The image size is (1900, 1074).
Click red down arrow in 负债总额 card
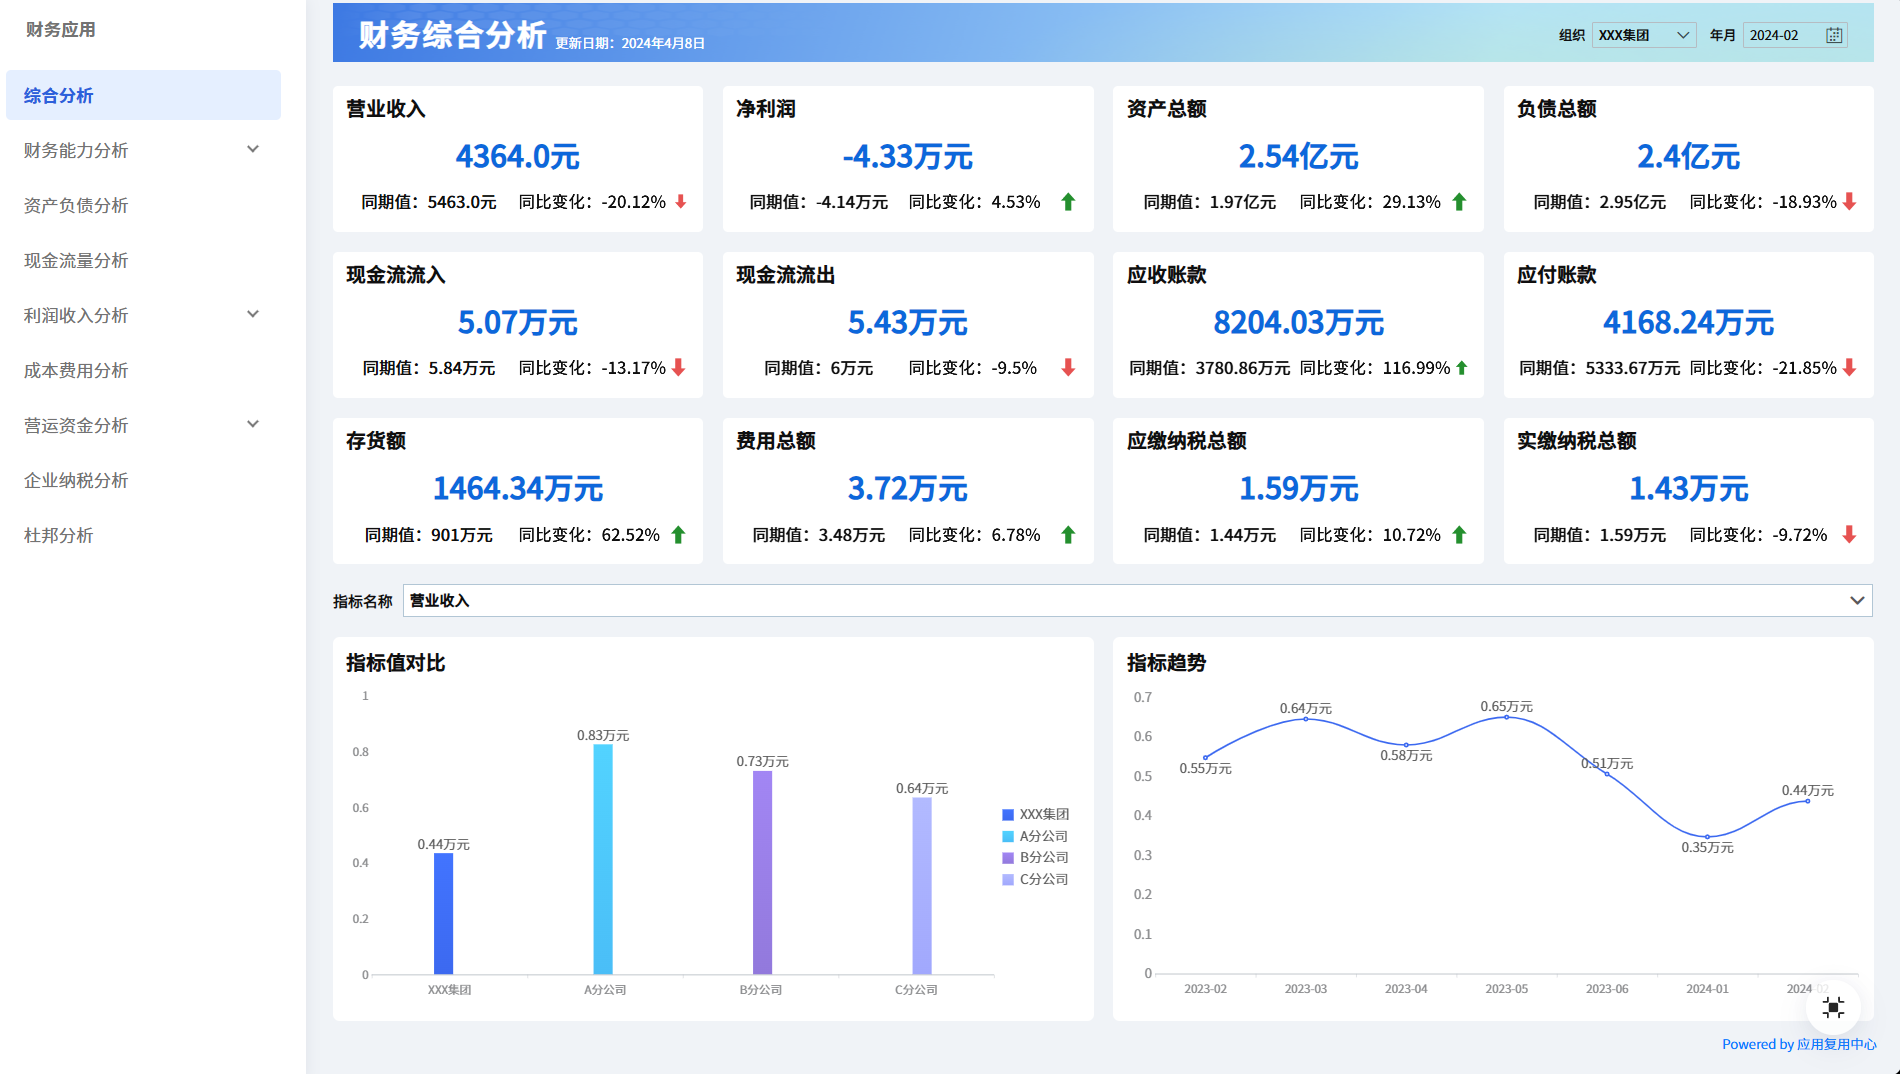1850,202
